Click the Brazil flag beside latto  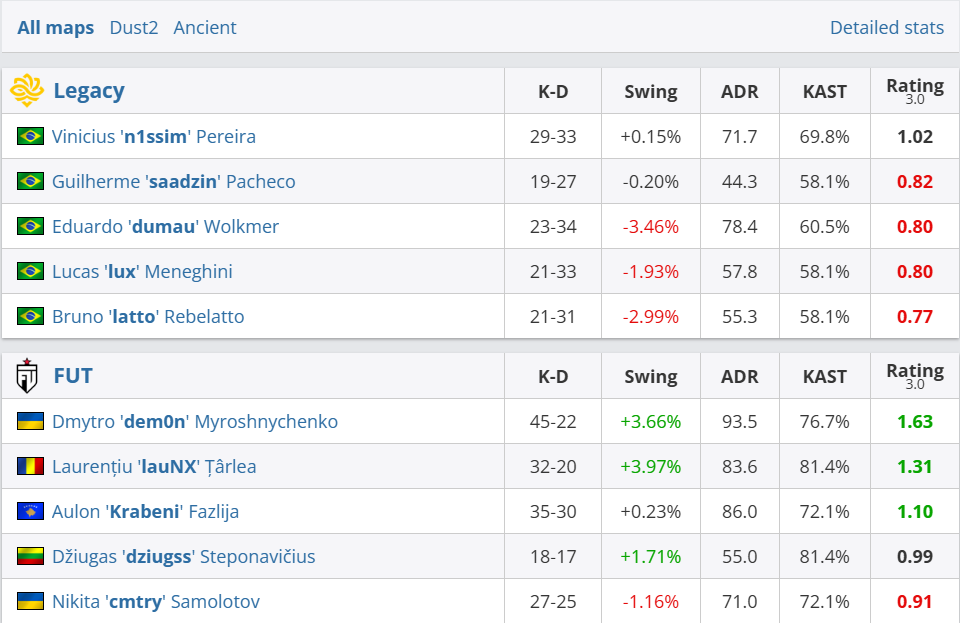(x=30, y=316)
